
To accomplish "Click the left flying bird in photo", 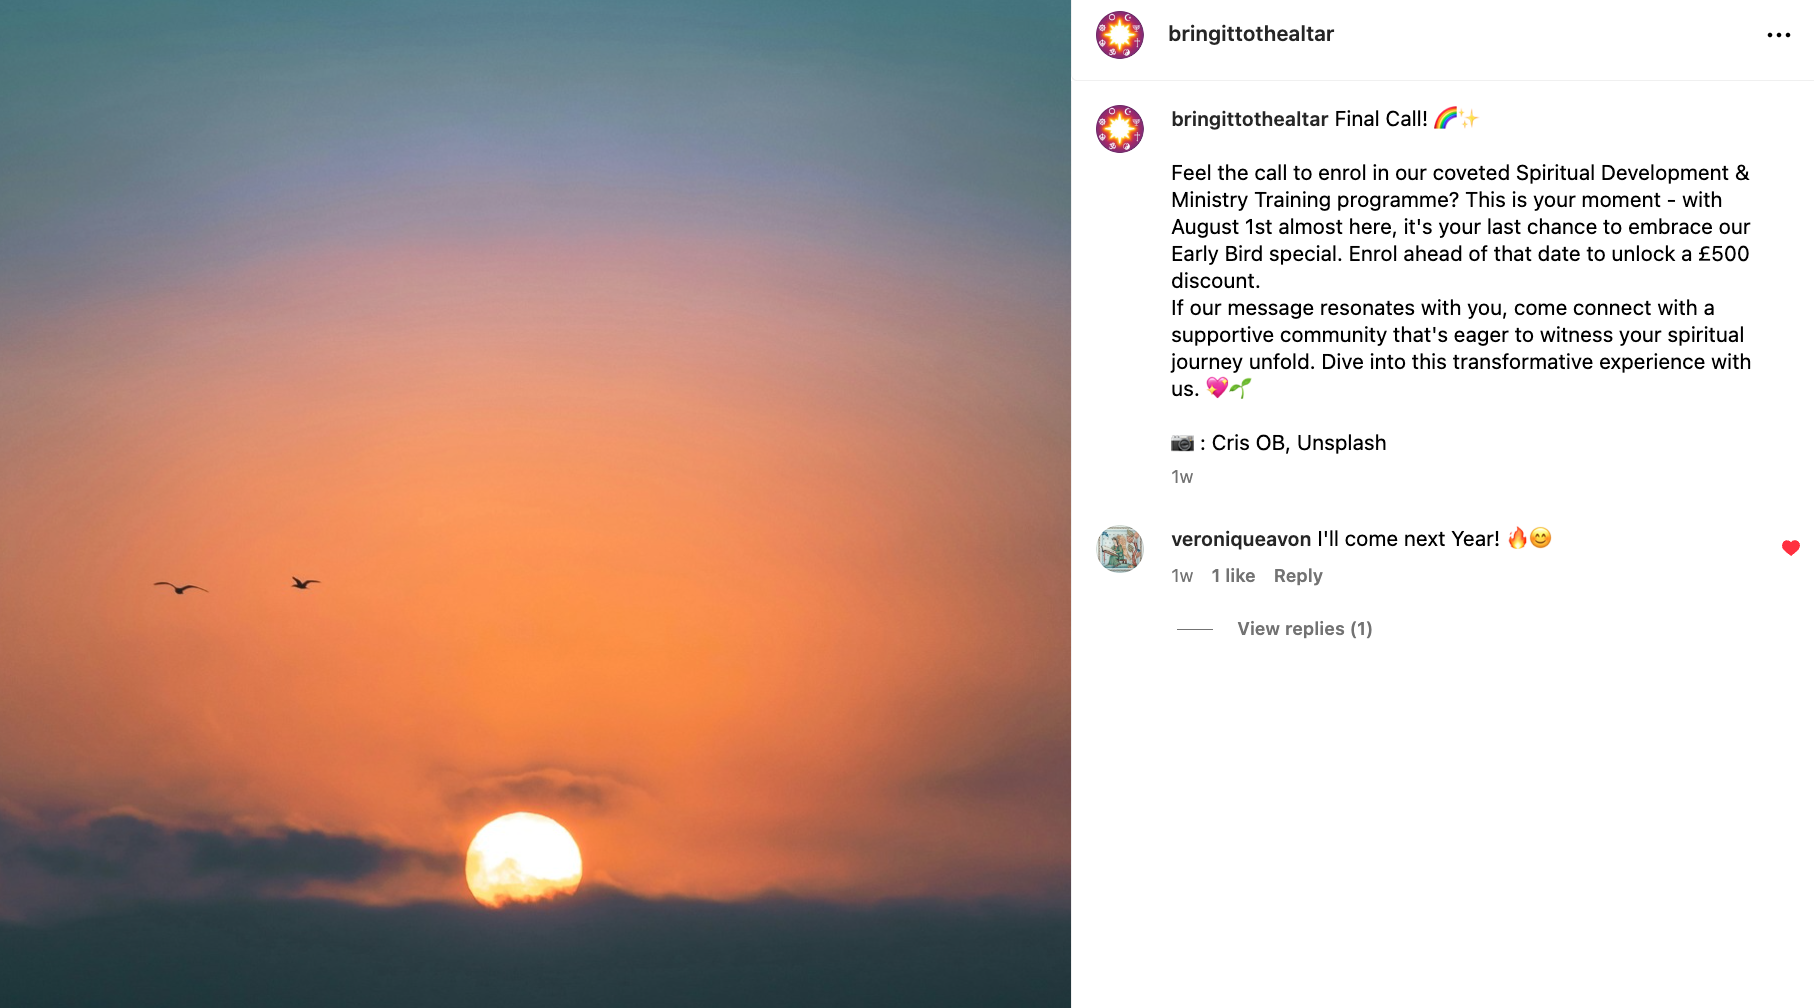I will [x=180, y=587].
